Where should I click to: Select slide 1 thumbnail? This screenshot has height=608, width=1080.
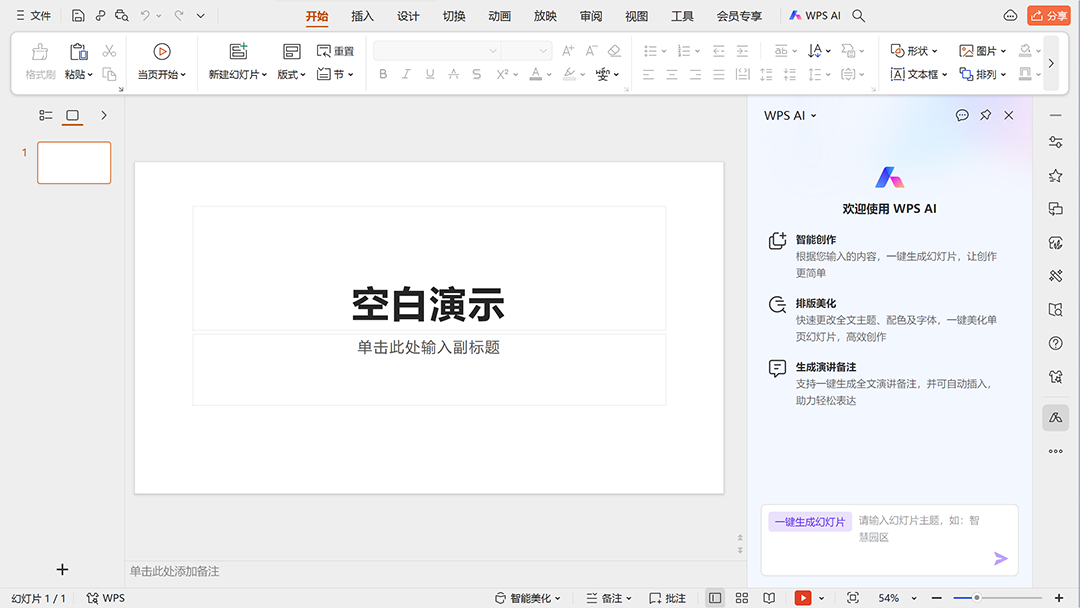click(74, 163)
